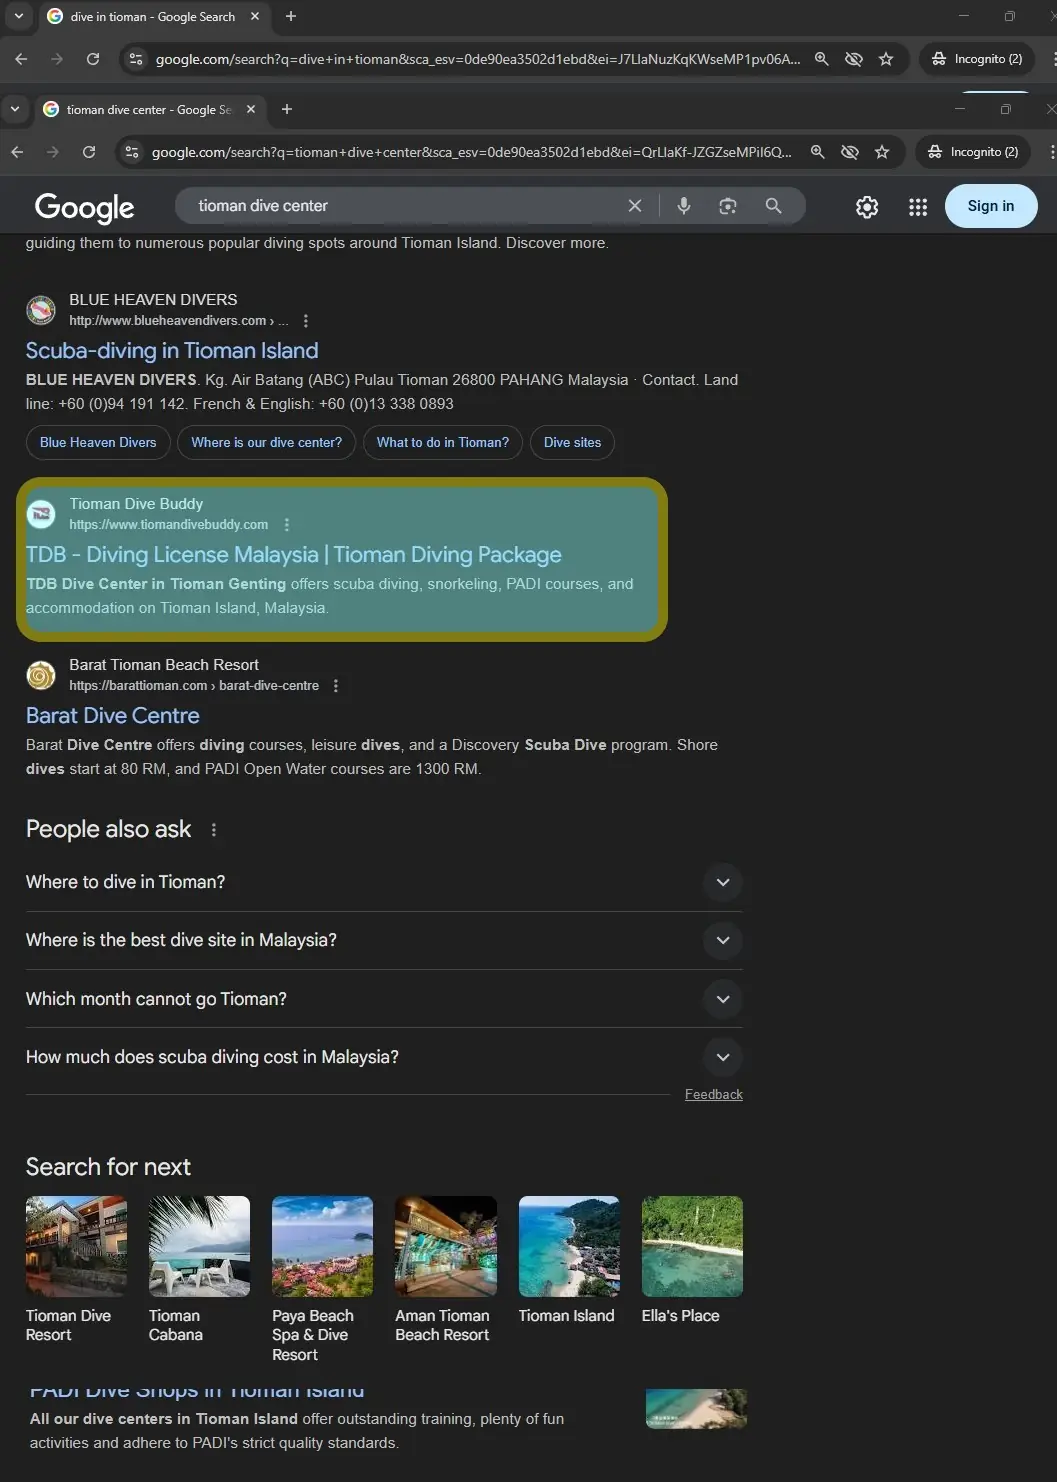The image size is (1057, 1482).
Task: Click the 'tioman dive center' search input field
Action: (405, 206)
